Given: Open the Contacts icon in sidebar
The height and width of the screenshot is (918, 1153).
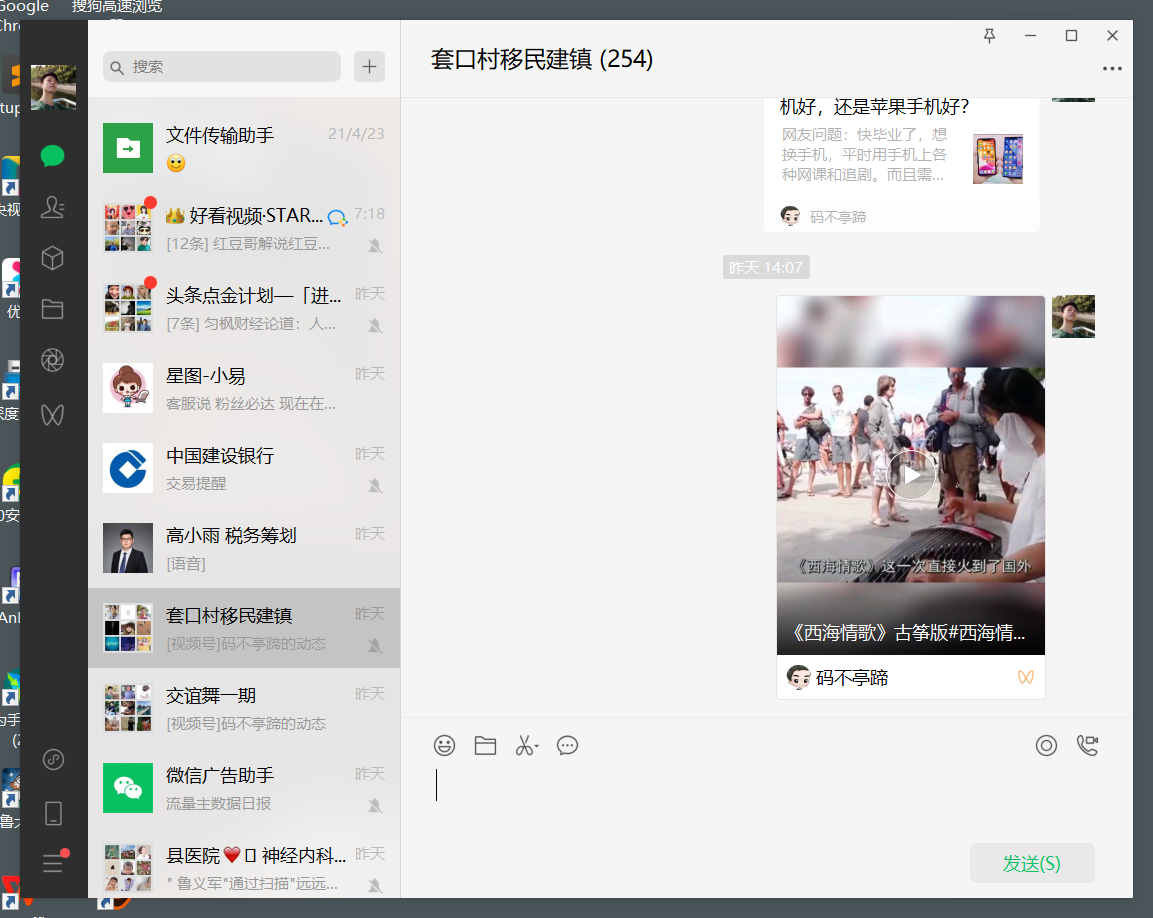Looking at the screenshot, I should pyautogui.click(x=53, y=207).
